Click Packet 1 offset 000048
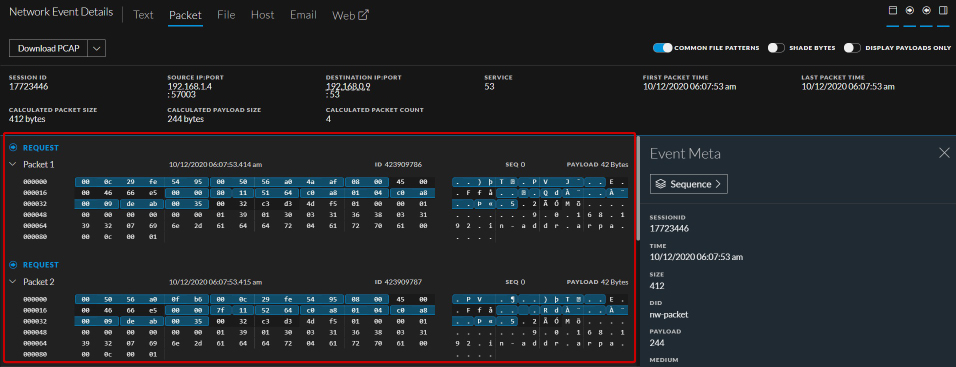This screenshot has width=956, height=367. (x=35, y=215)
